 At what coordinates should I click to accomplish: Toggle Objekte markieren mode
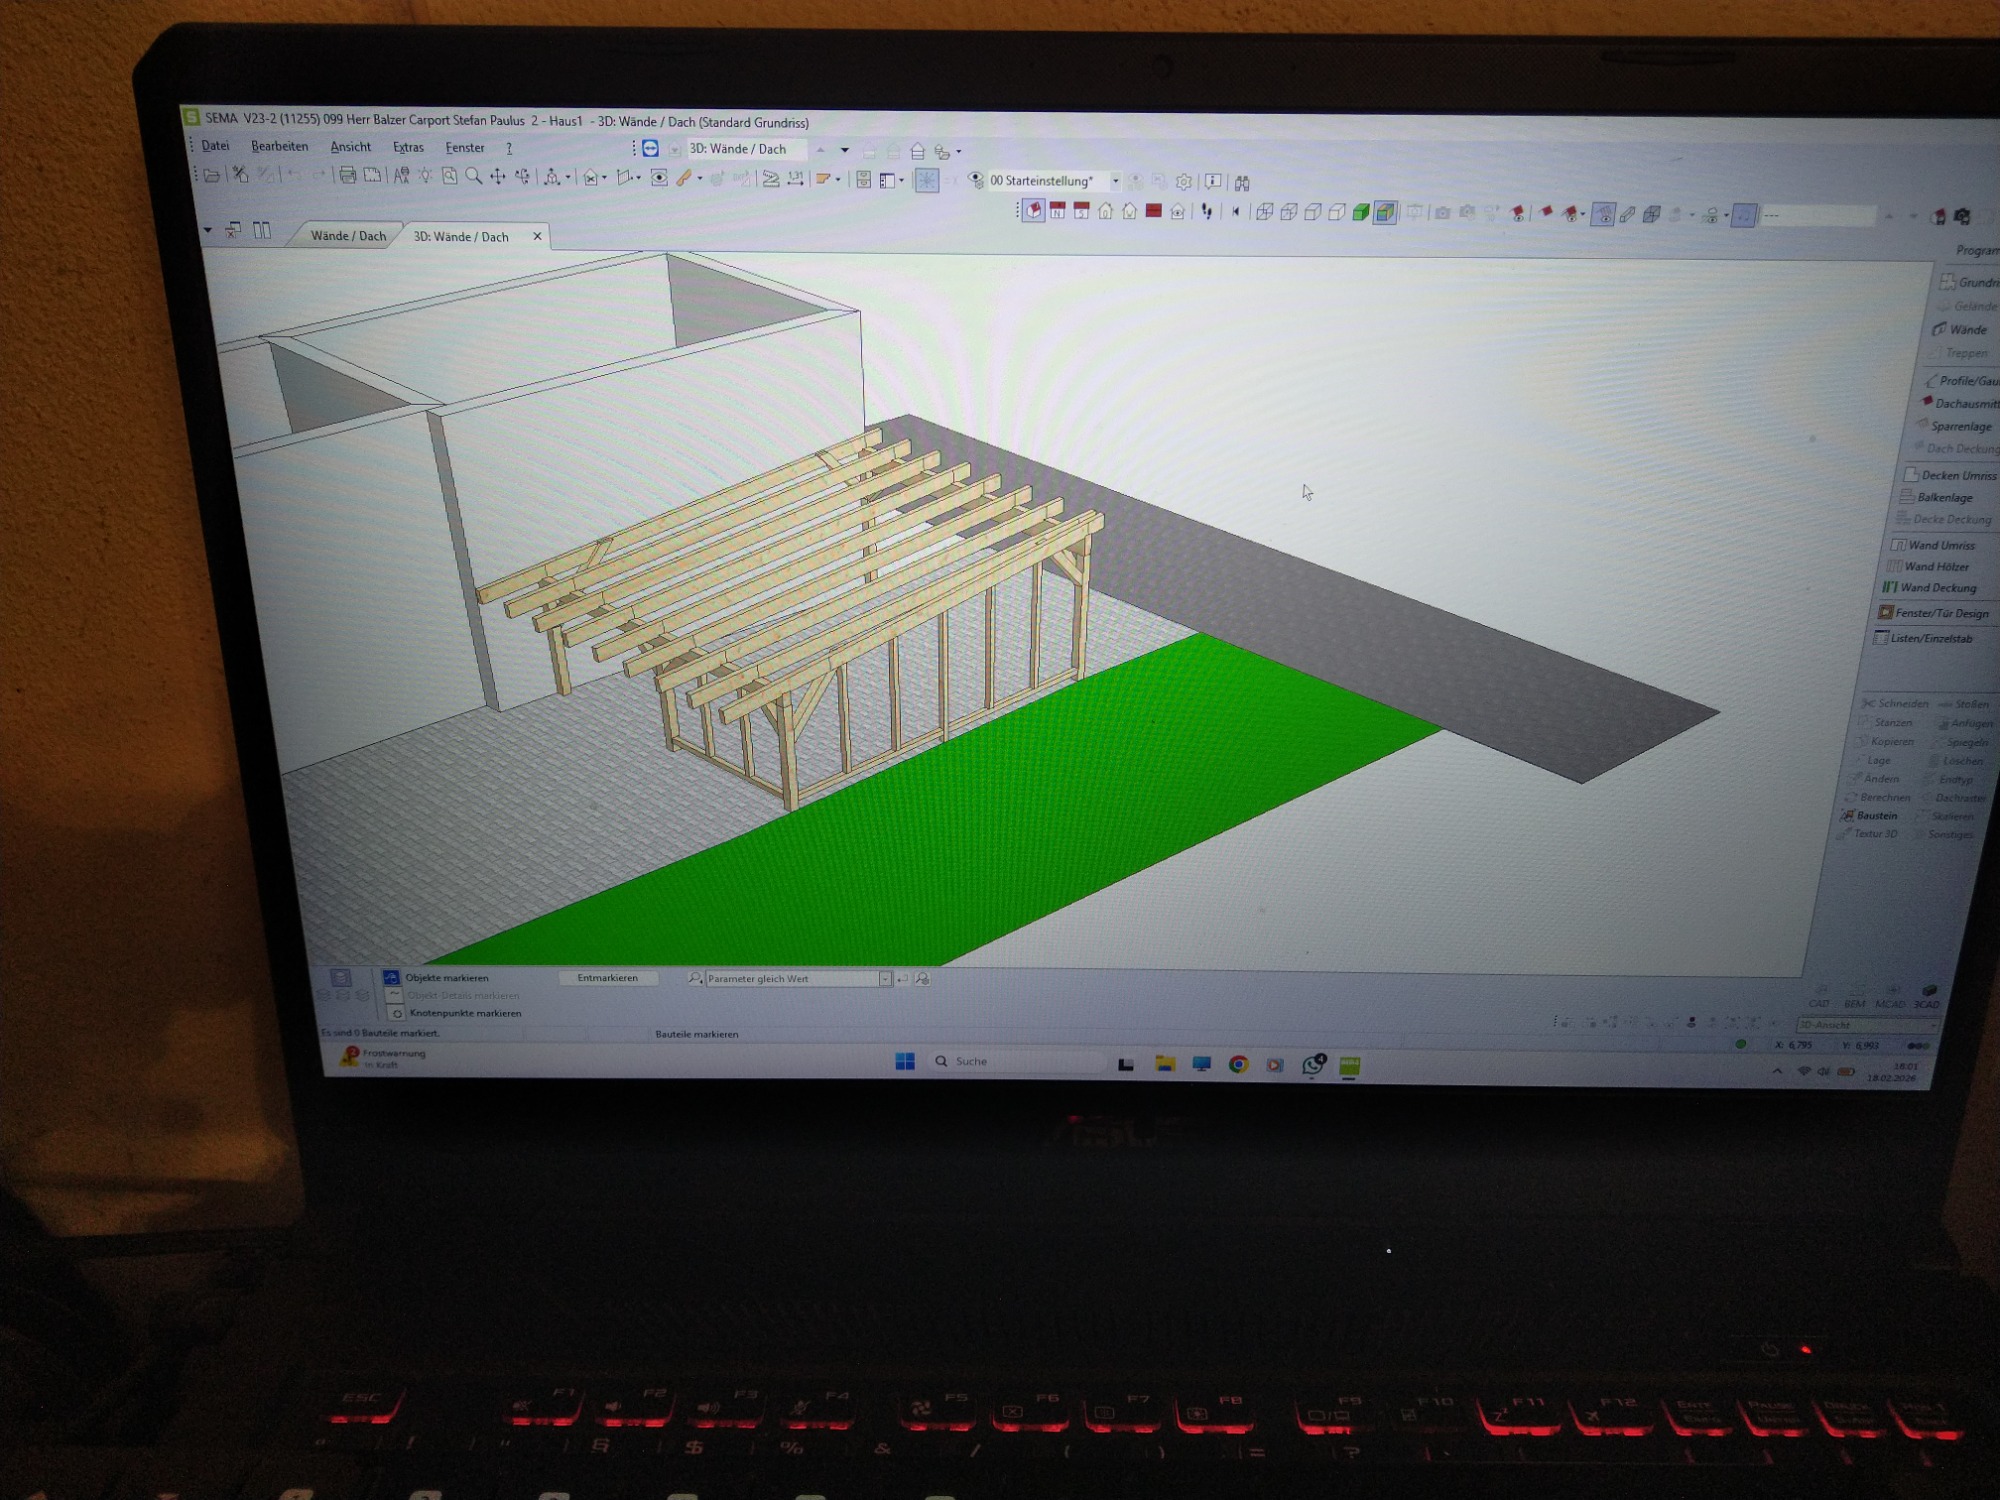click(391, 978)
